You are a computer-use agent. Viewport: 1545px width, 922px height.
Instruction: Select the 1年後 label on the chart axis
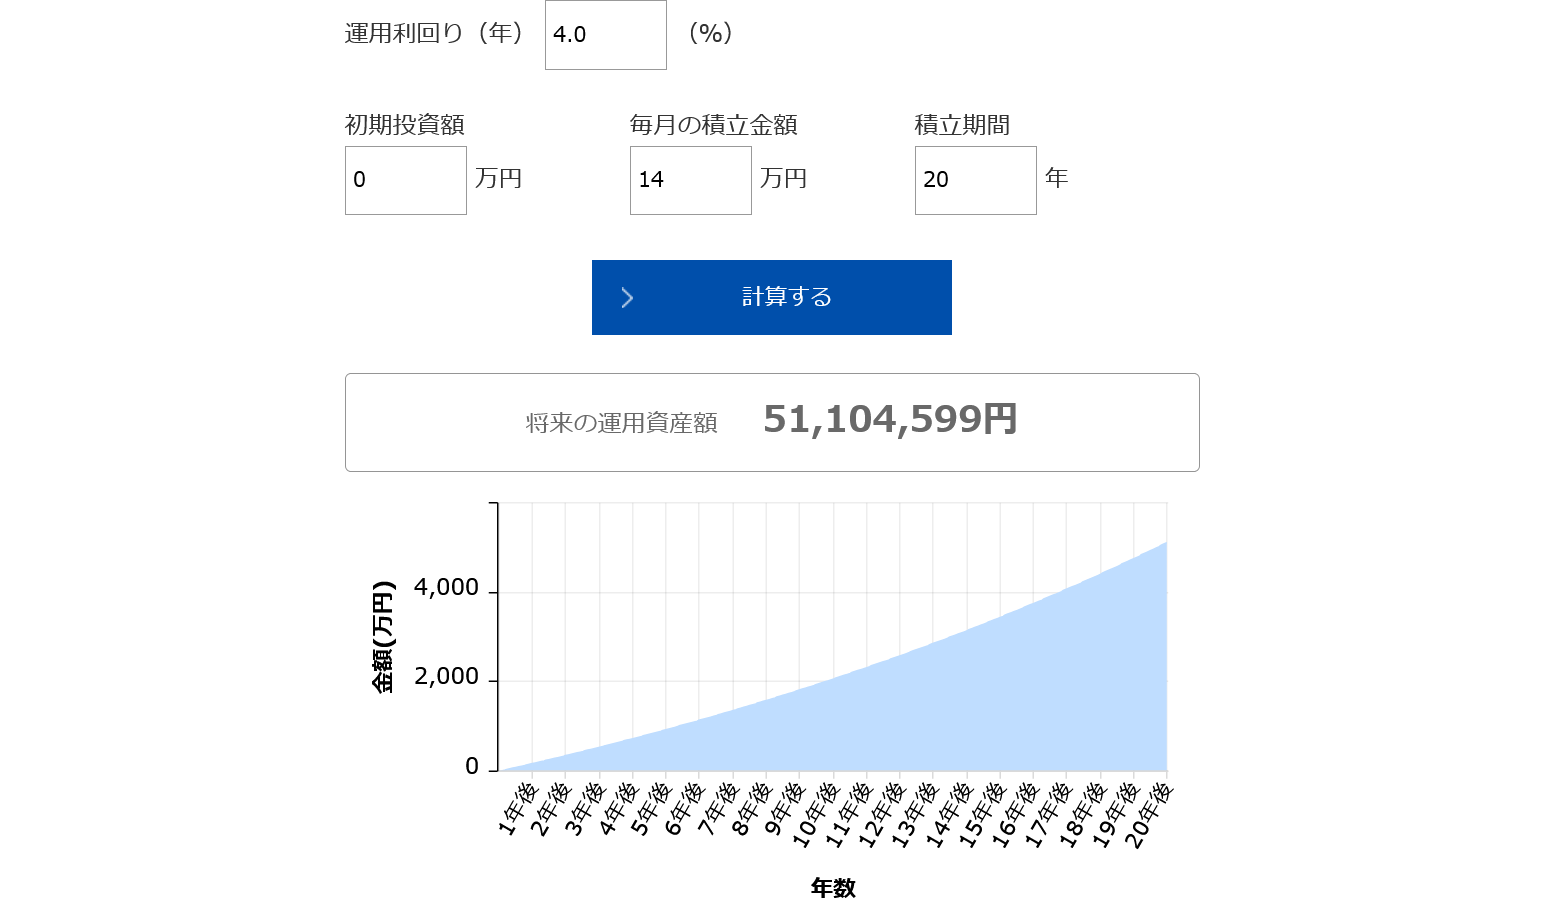(518, 808)
